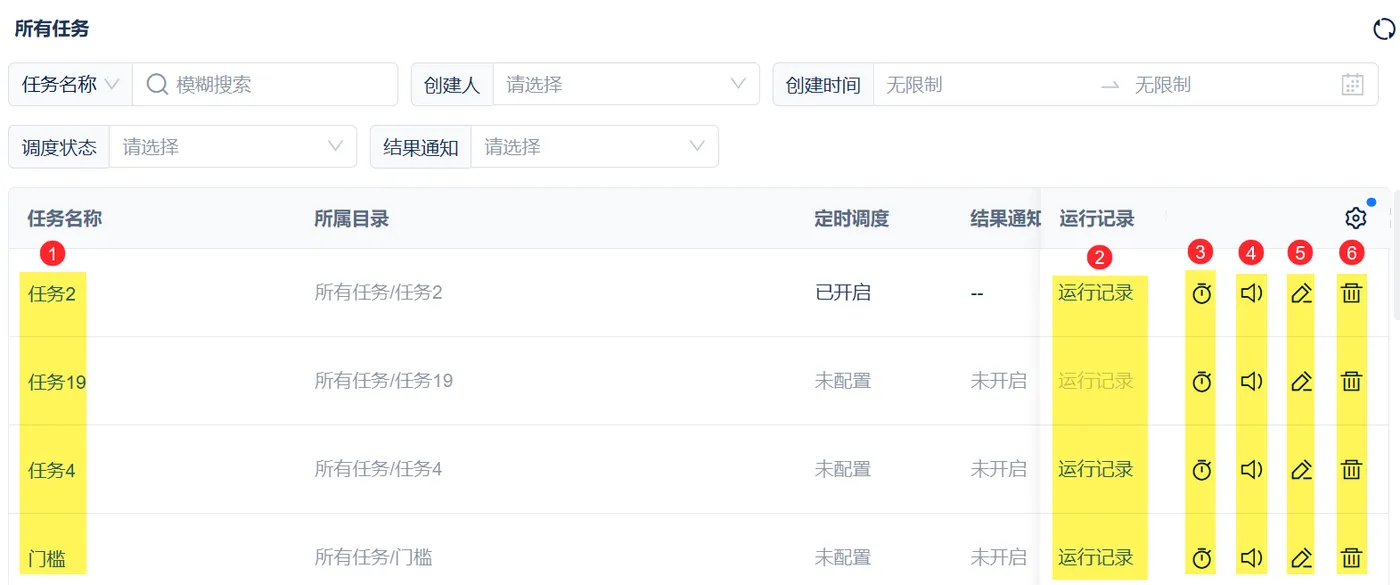
Task: Open 运行记录 link for 门槛
Action: click(x=1096, y=557)
